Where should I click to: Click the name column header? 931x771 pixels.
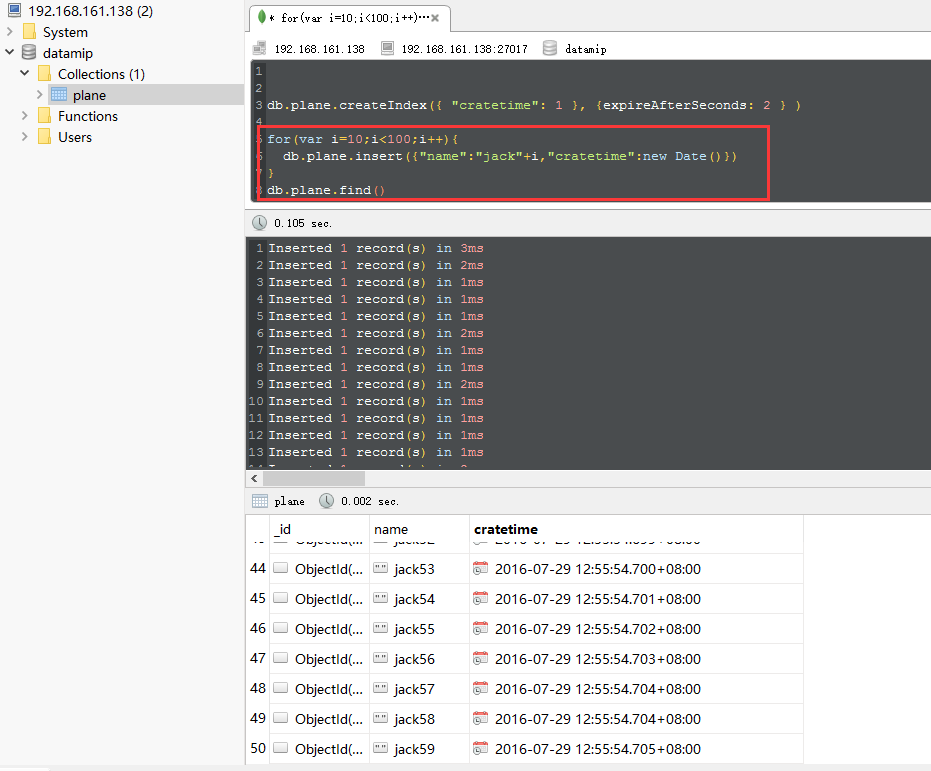point(419,529)
